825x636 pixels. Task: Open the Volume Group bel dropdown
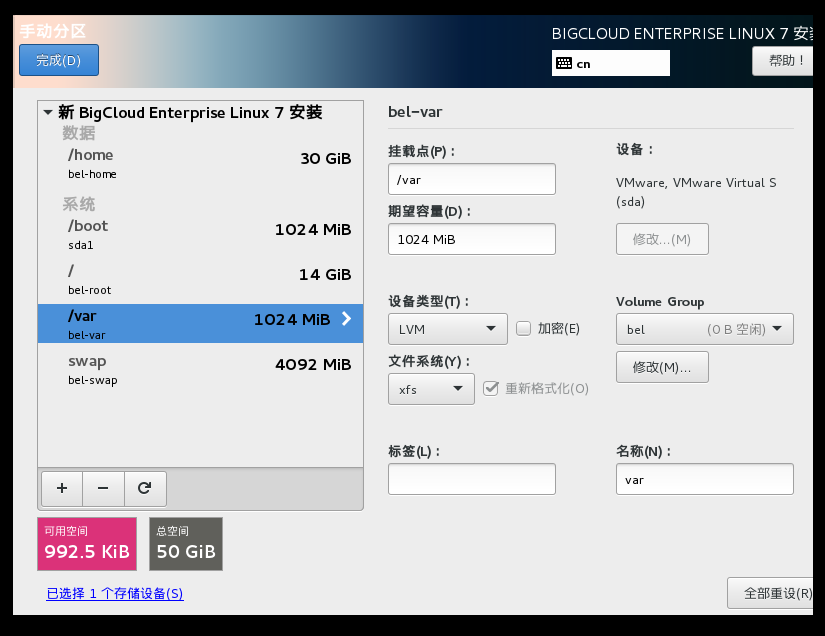click(x=705, y=329)
